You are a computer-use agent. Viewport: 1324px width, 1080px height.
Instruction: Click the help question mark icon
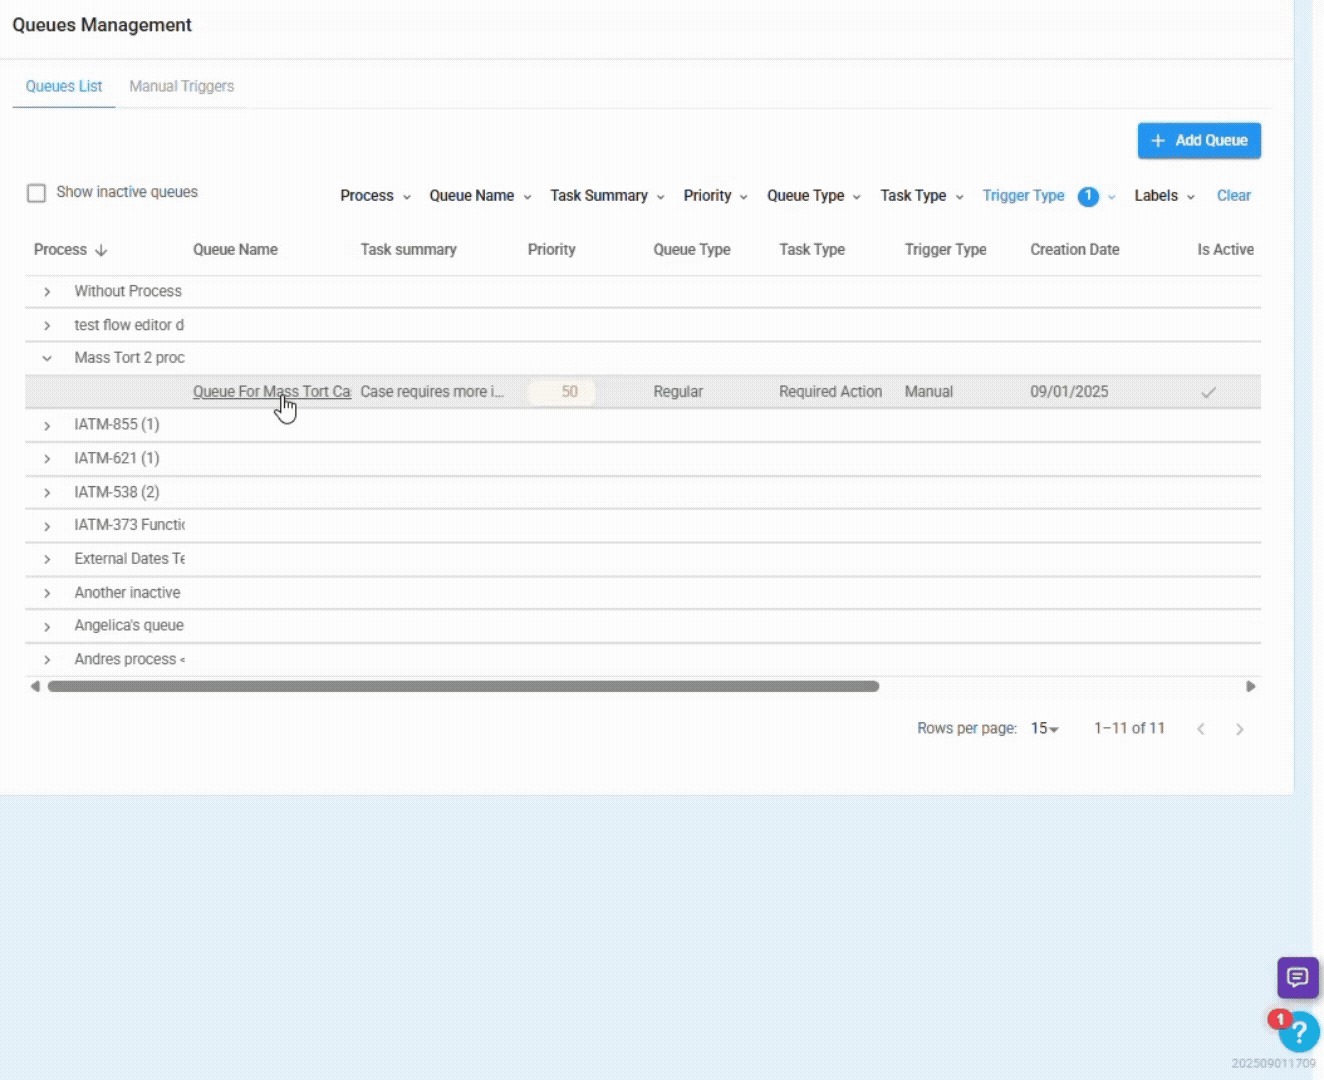point(1299,1032)
